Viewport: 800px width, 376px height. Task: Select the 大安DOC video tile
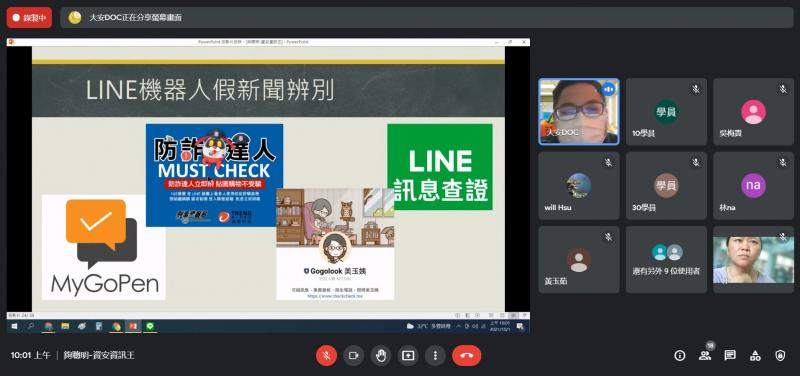point(579,112)
